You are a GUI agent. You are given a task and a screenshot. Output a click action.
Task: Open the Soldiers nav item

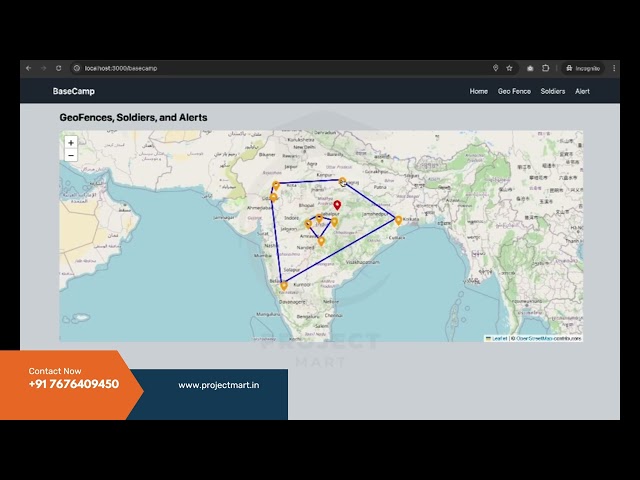[553, 91]
